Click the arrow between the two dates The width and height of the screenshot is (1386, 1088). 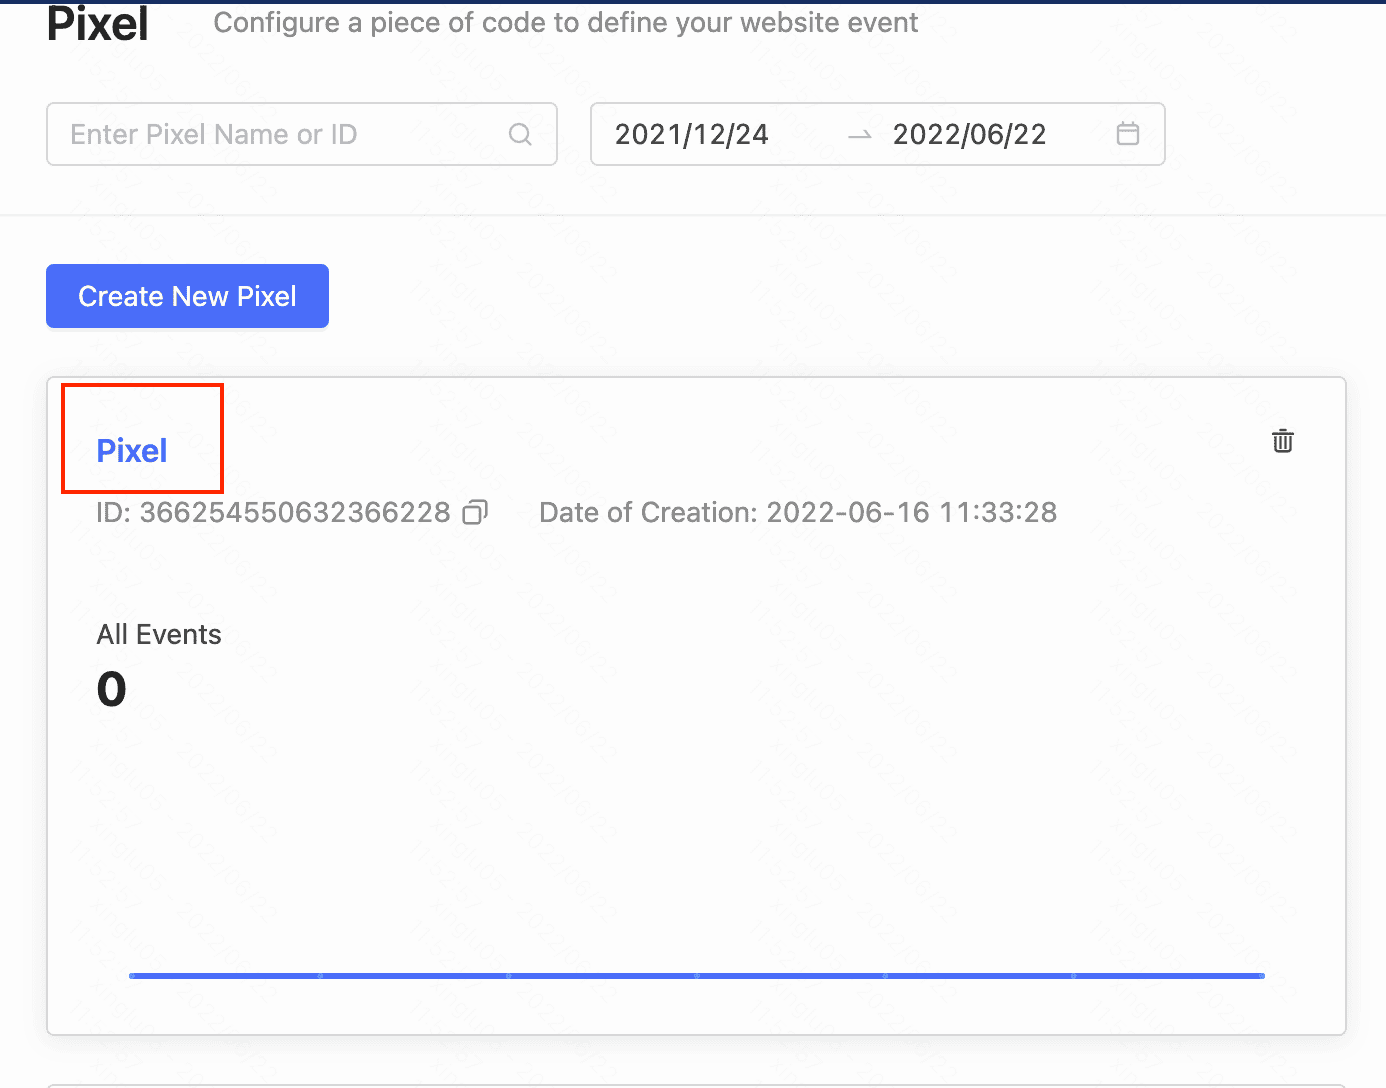(859, 135)
